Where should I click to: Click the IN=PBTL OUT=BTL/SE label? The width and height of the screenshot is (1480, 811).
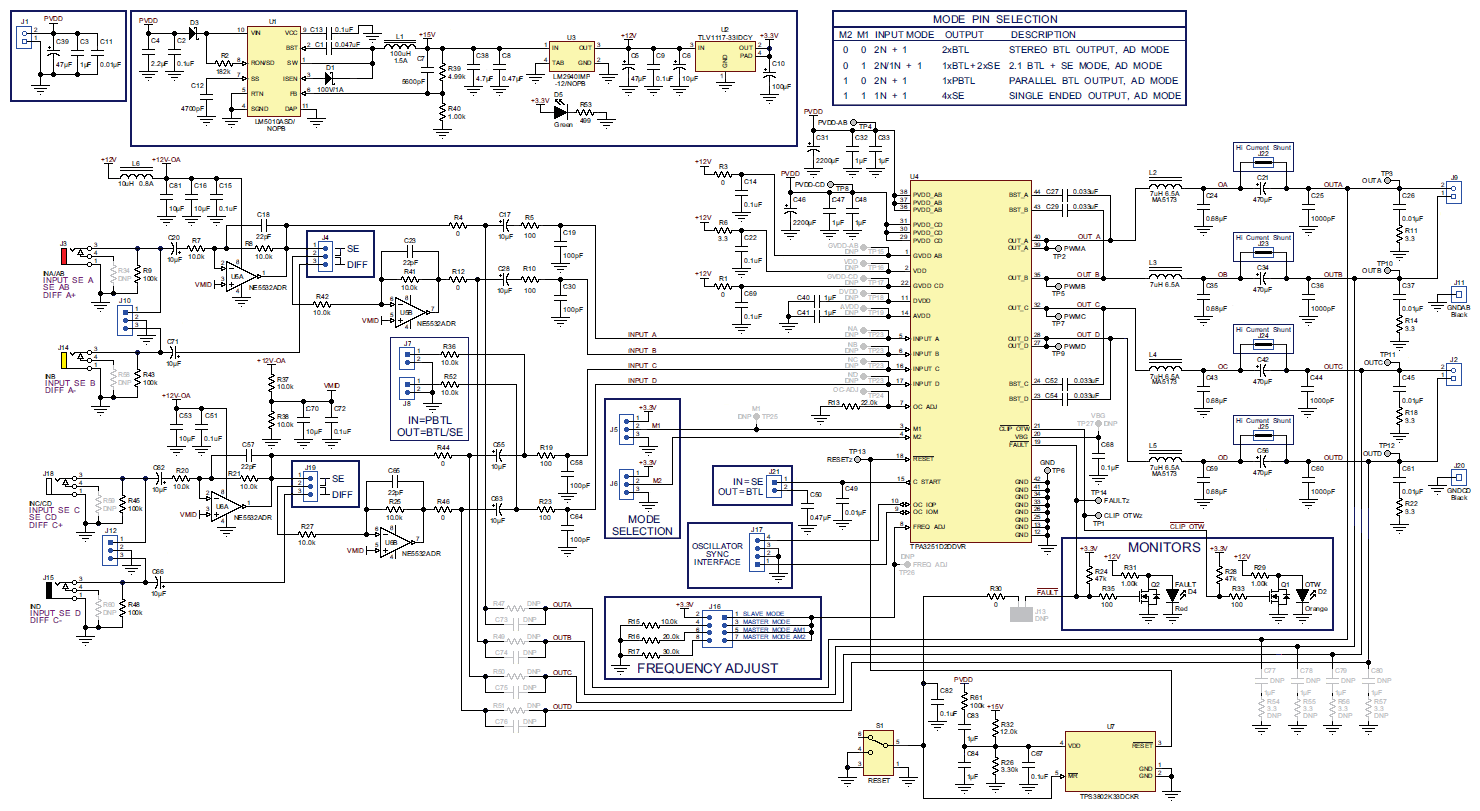coord(430,425)
